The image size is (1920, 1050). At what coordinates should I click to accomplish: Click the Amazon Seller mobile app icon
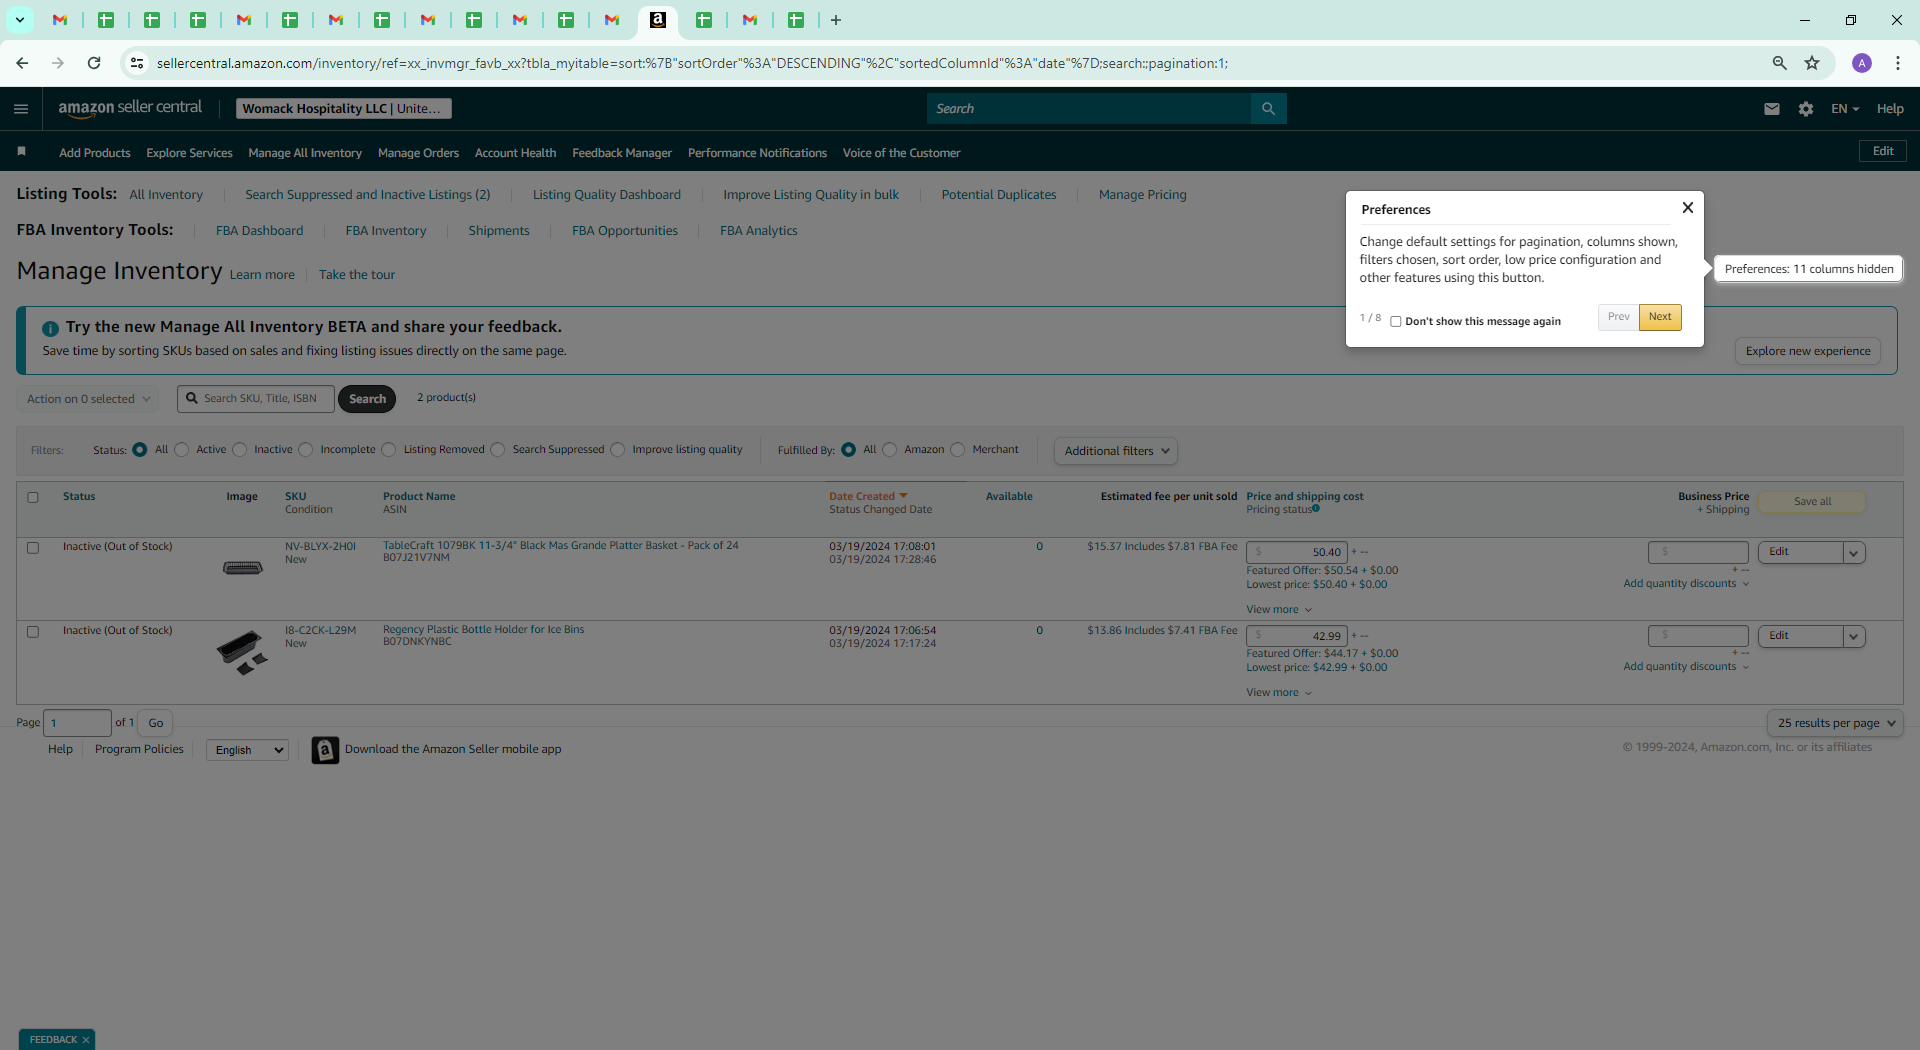tap(325, 750)
